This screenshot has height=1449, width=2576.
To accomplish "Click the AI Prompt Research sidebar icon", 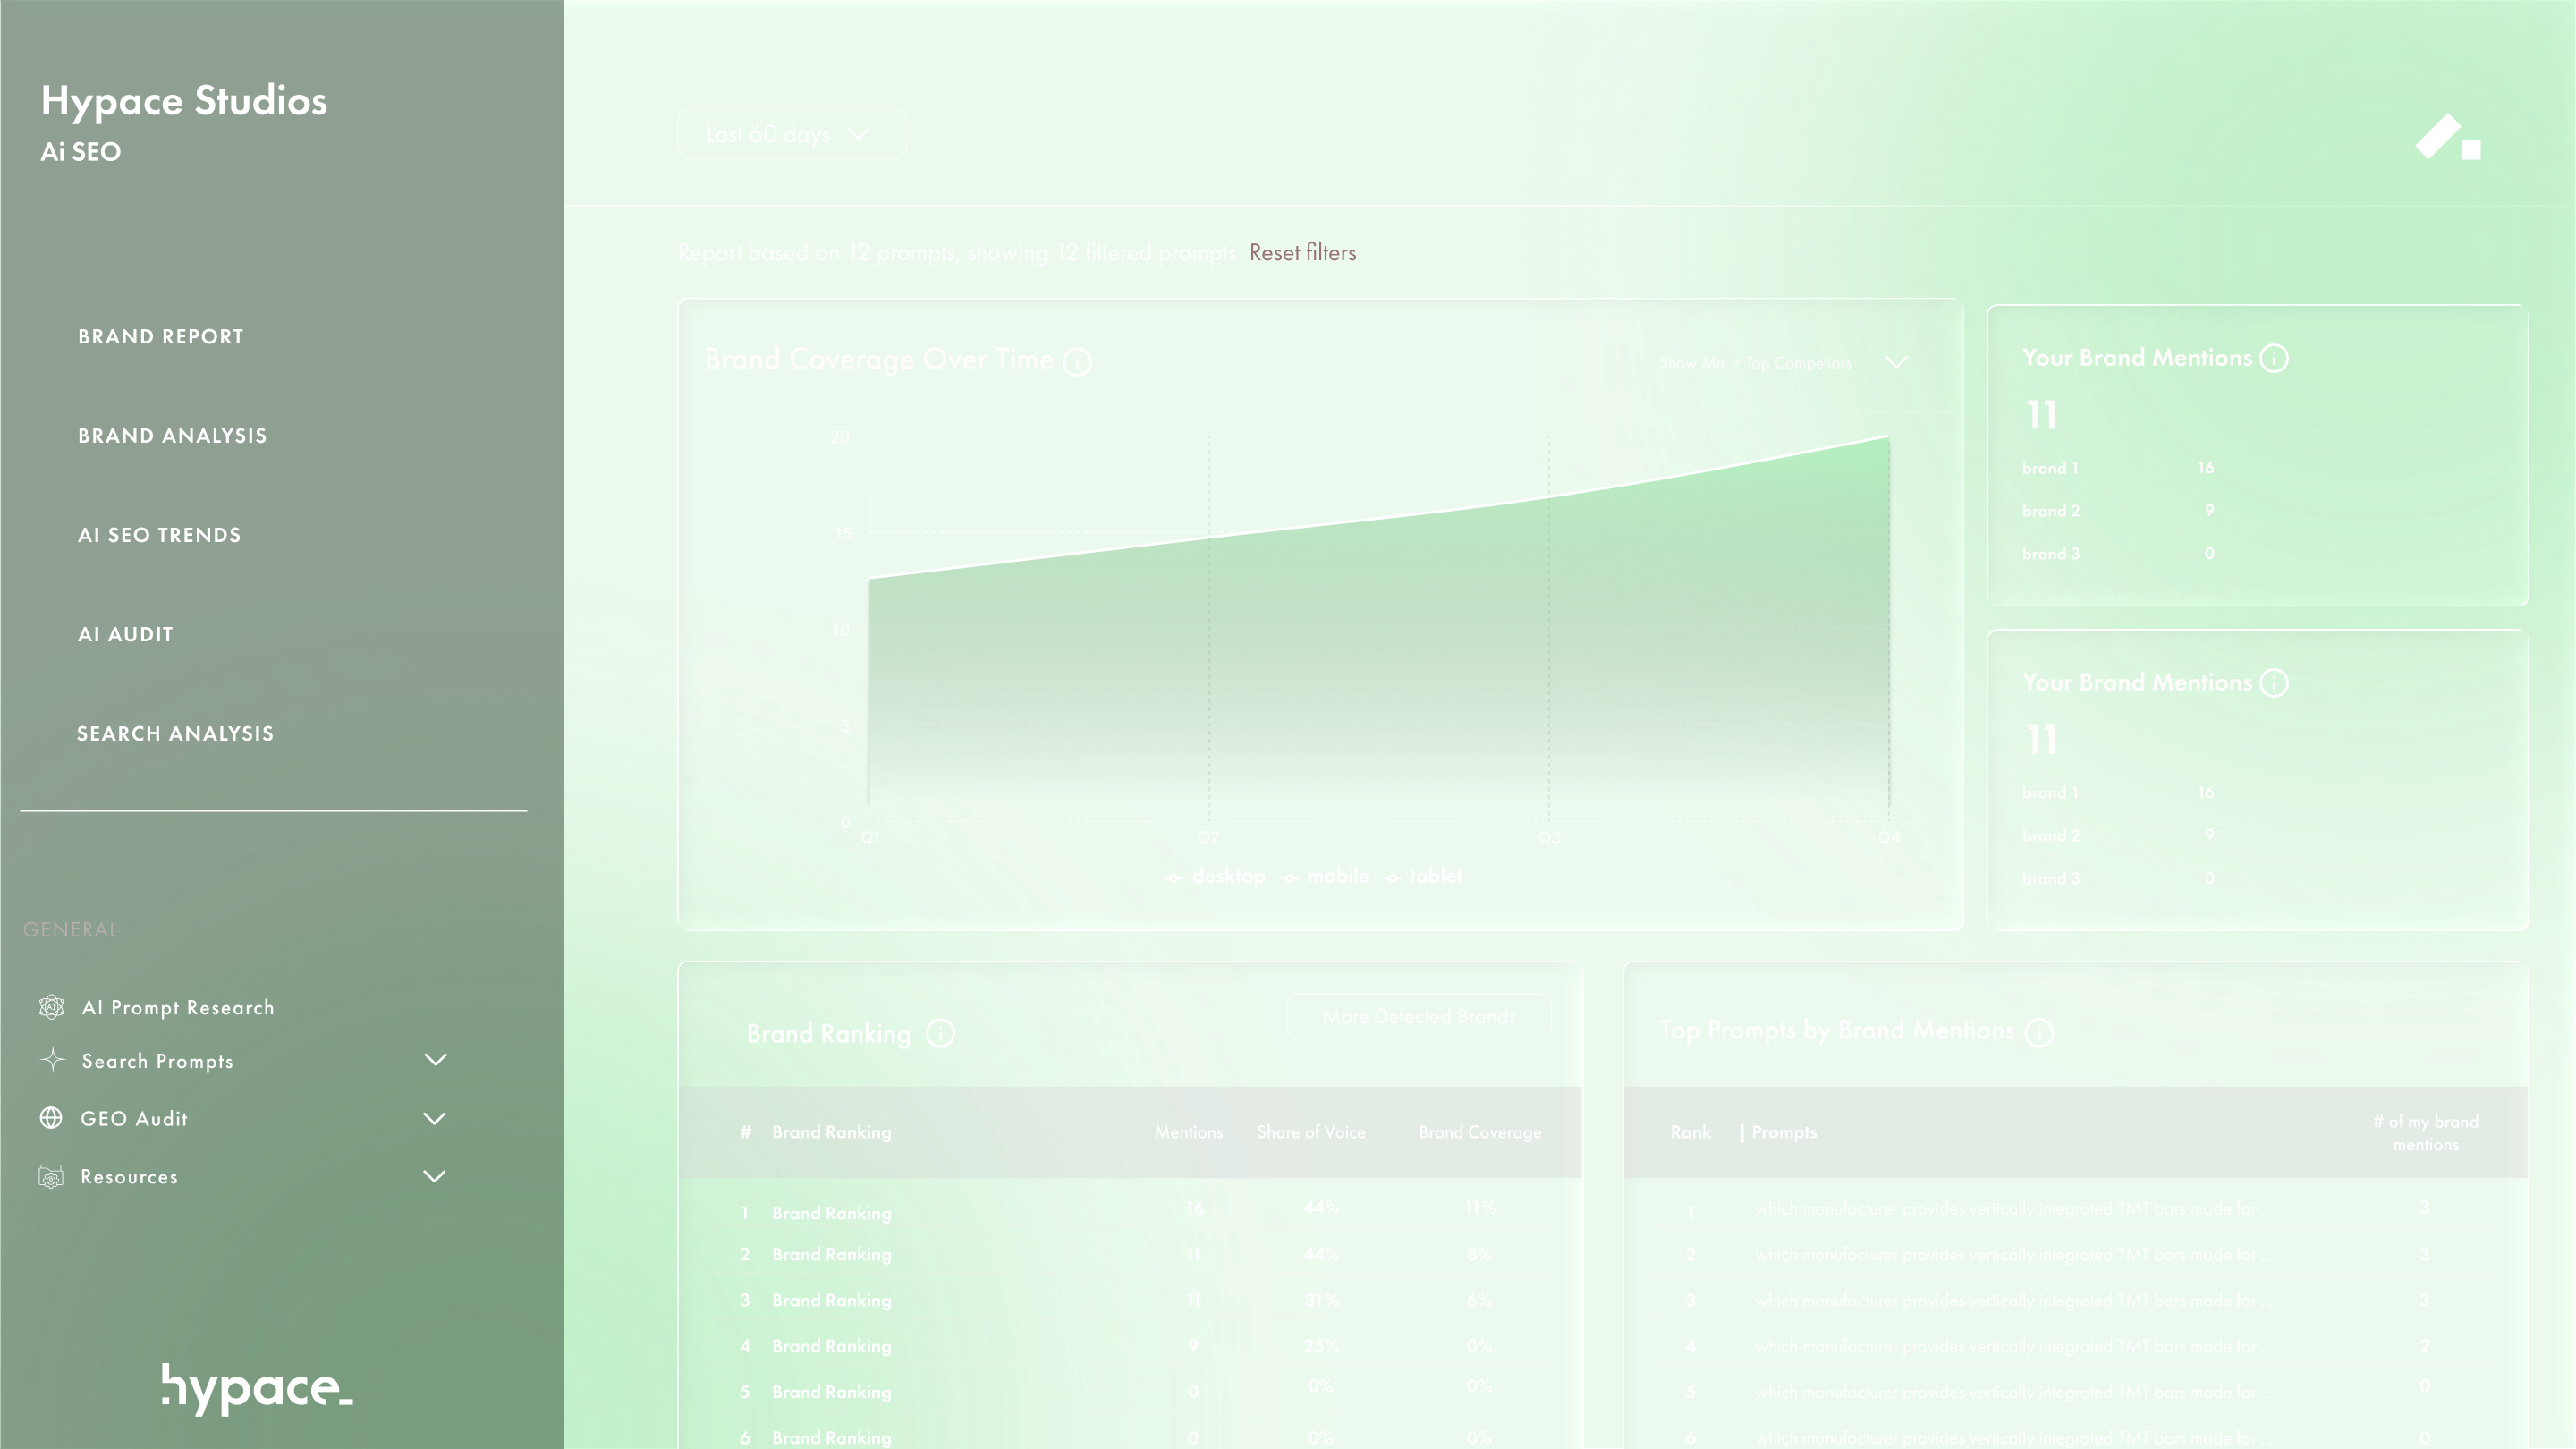I will point(51,1007).
